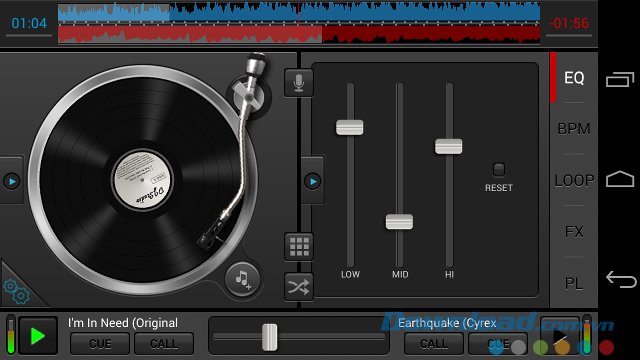640x360 pixels.
Task: Tap the Android home button
Action: [x=620, y=179]
